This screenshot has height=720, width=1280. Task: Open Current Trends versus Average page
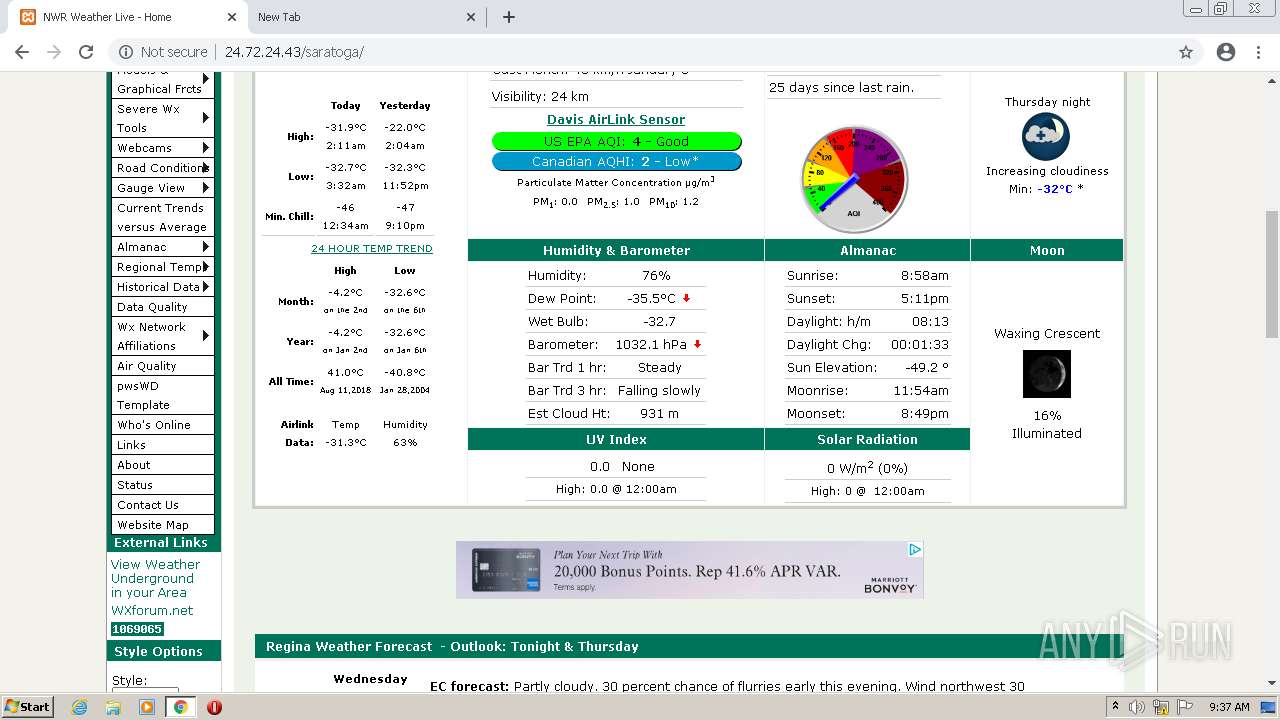(x=162, y=217)
